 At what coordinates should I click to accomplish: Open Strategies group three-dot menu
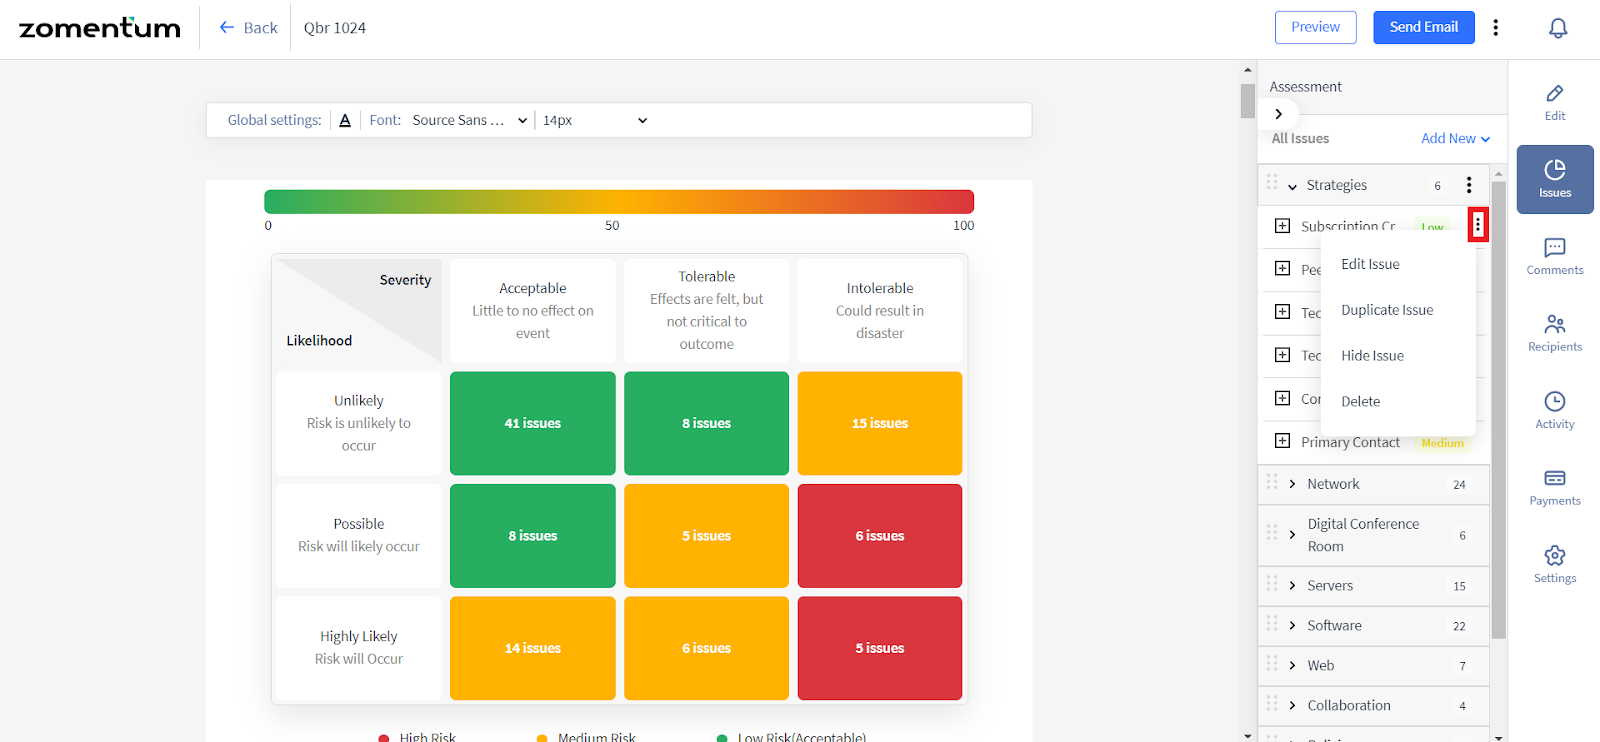1469,185
